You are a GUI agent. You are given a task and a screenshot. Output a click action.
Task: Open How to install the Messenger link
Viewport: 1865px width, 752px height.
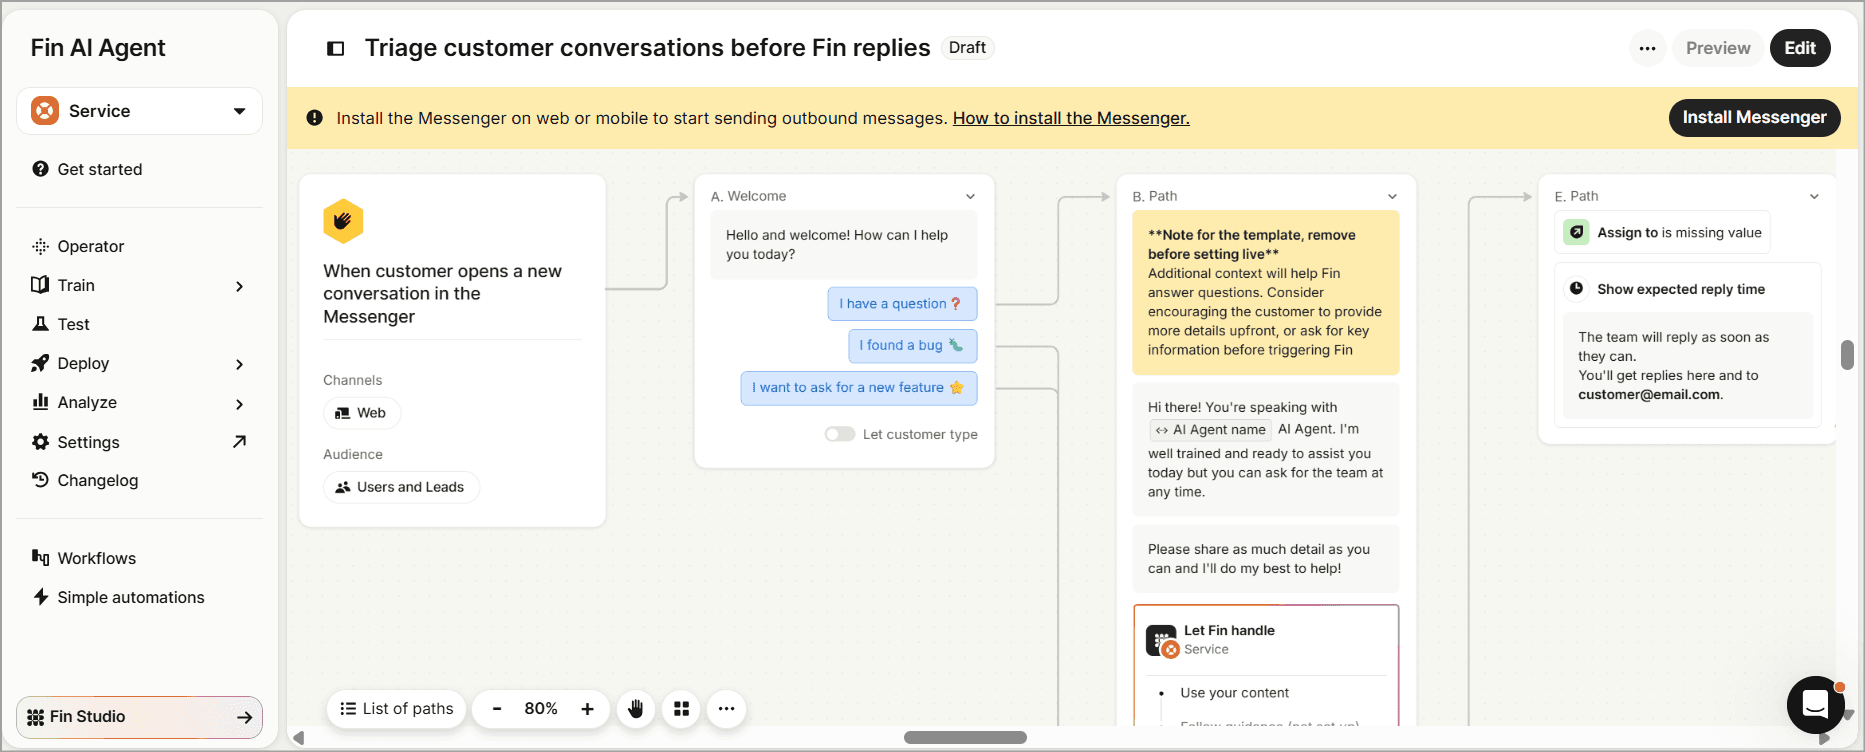click(x=1071, y=118)
